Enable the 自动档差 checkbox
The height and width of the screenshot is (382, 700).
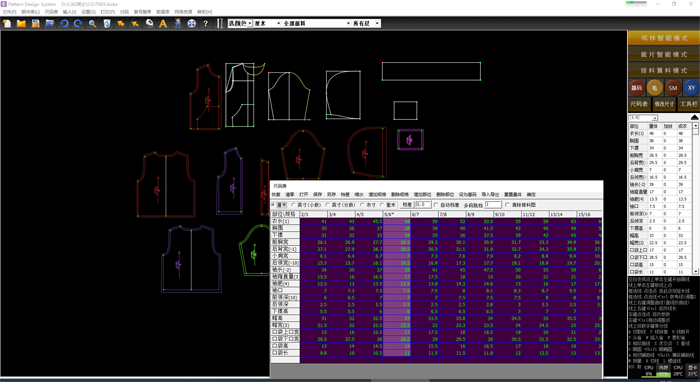[436, 205]
